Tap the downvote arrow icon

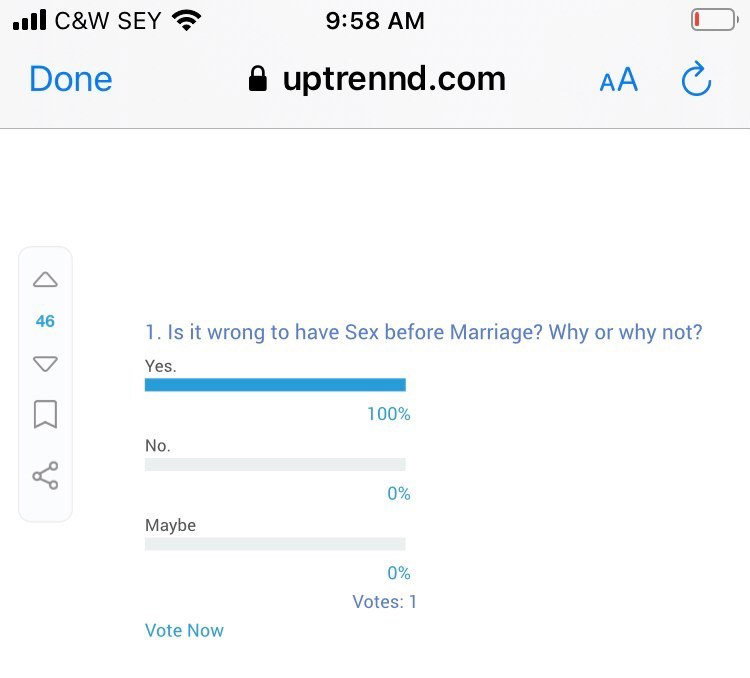[x=45, y=364]
